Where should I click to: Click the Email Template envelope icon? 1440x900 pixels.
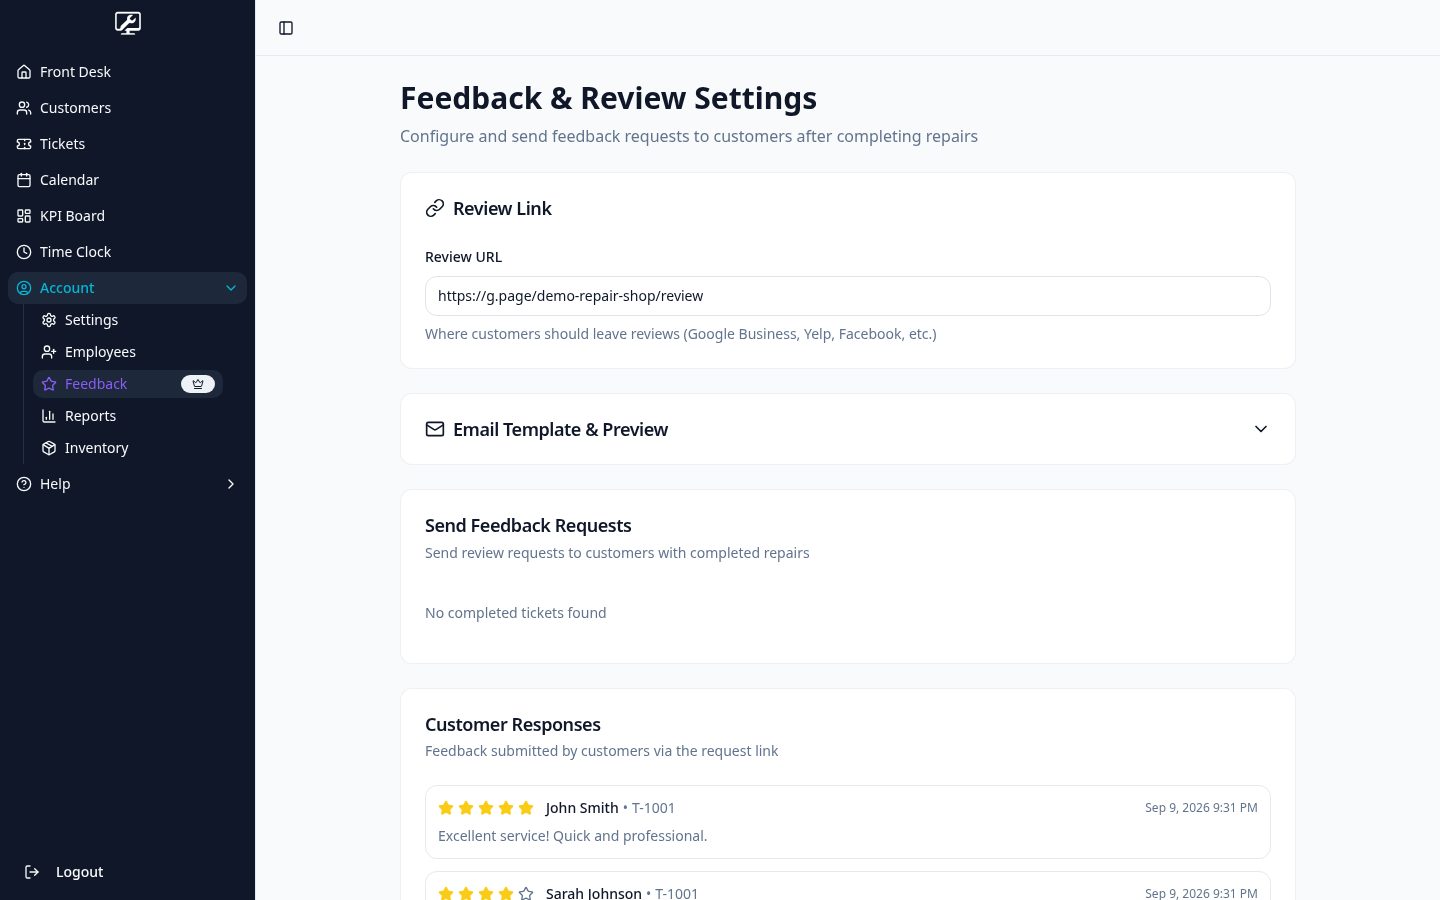pyautogui.click(x=435, y=429)
